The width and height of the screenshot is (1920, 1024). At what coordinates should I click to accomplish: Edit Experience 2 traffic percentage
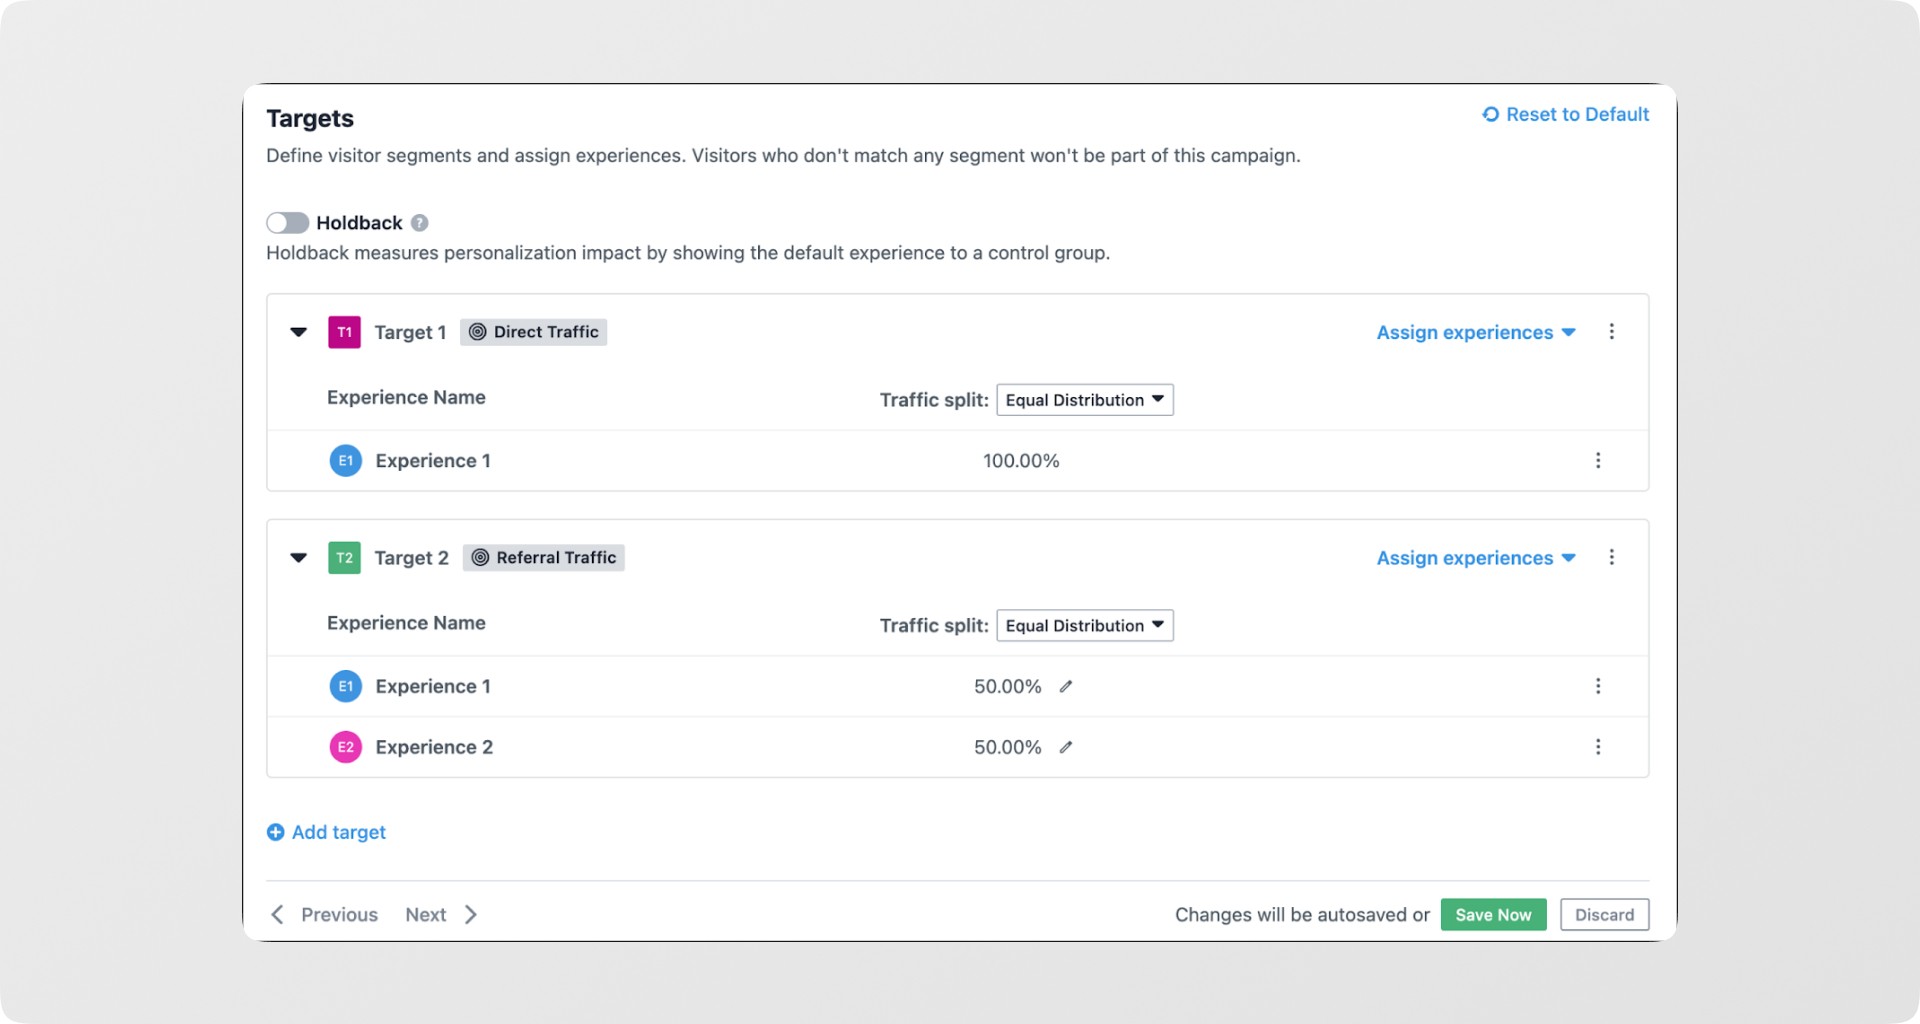[x=1066, y=748]
